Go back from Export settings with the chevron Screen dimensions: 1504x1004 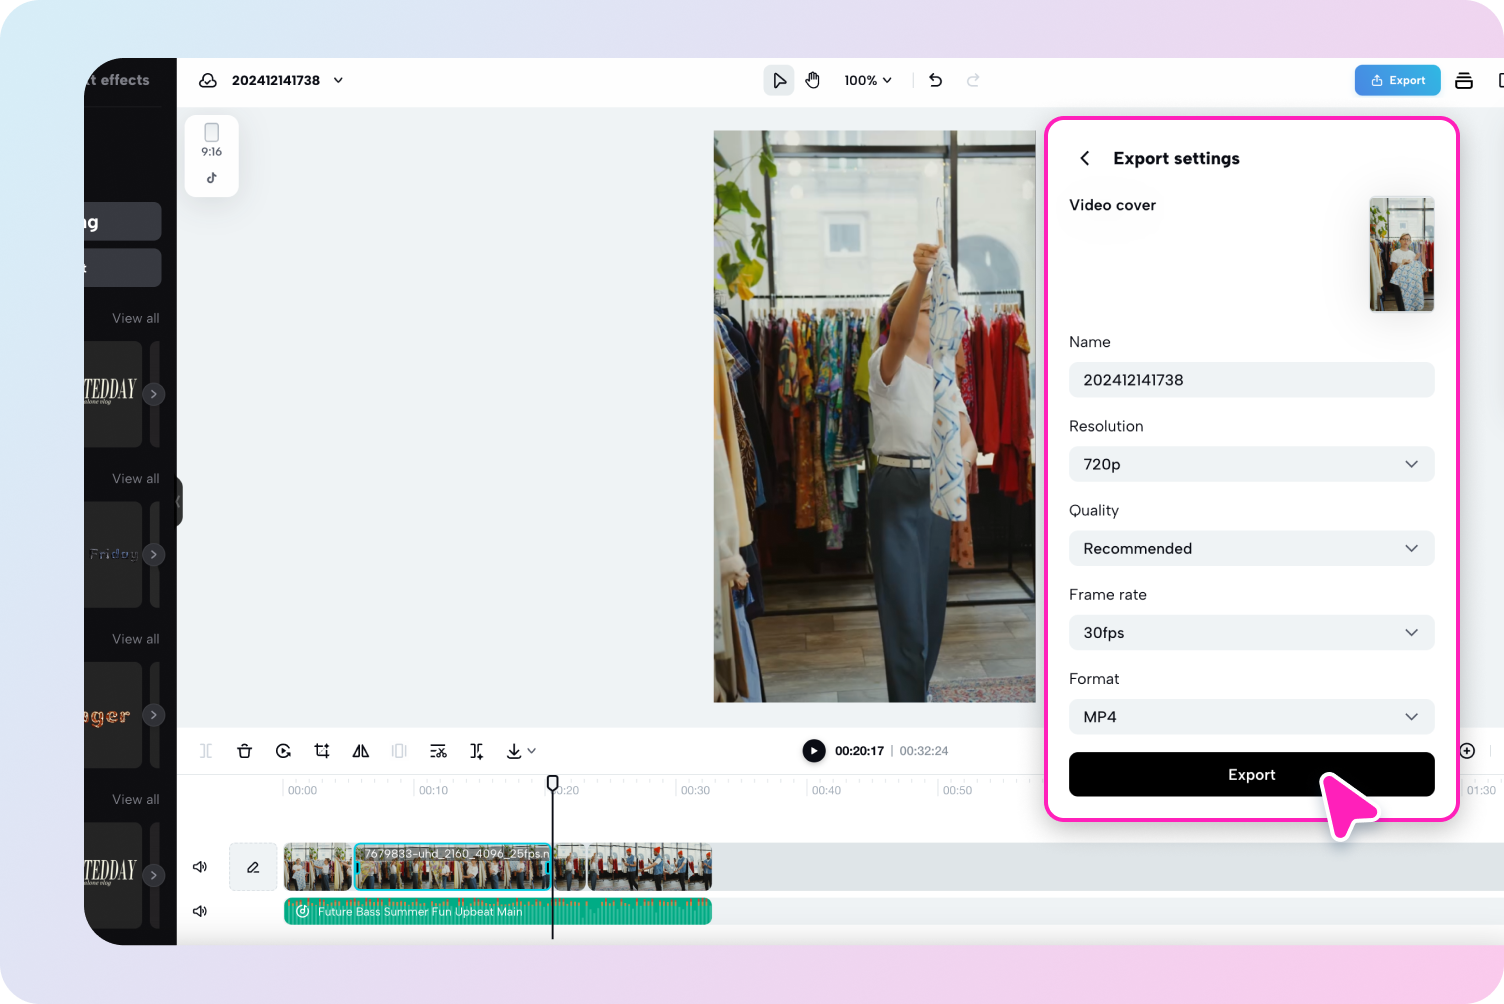click(1085, 158)
